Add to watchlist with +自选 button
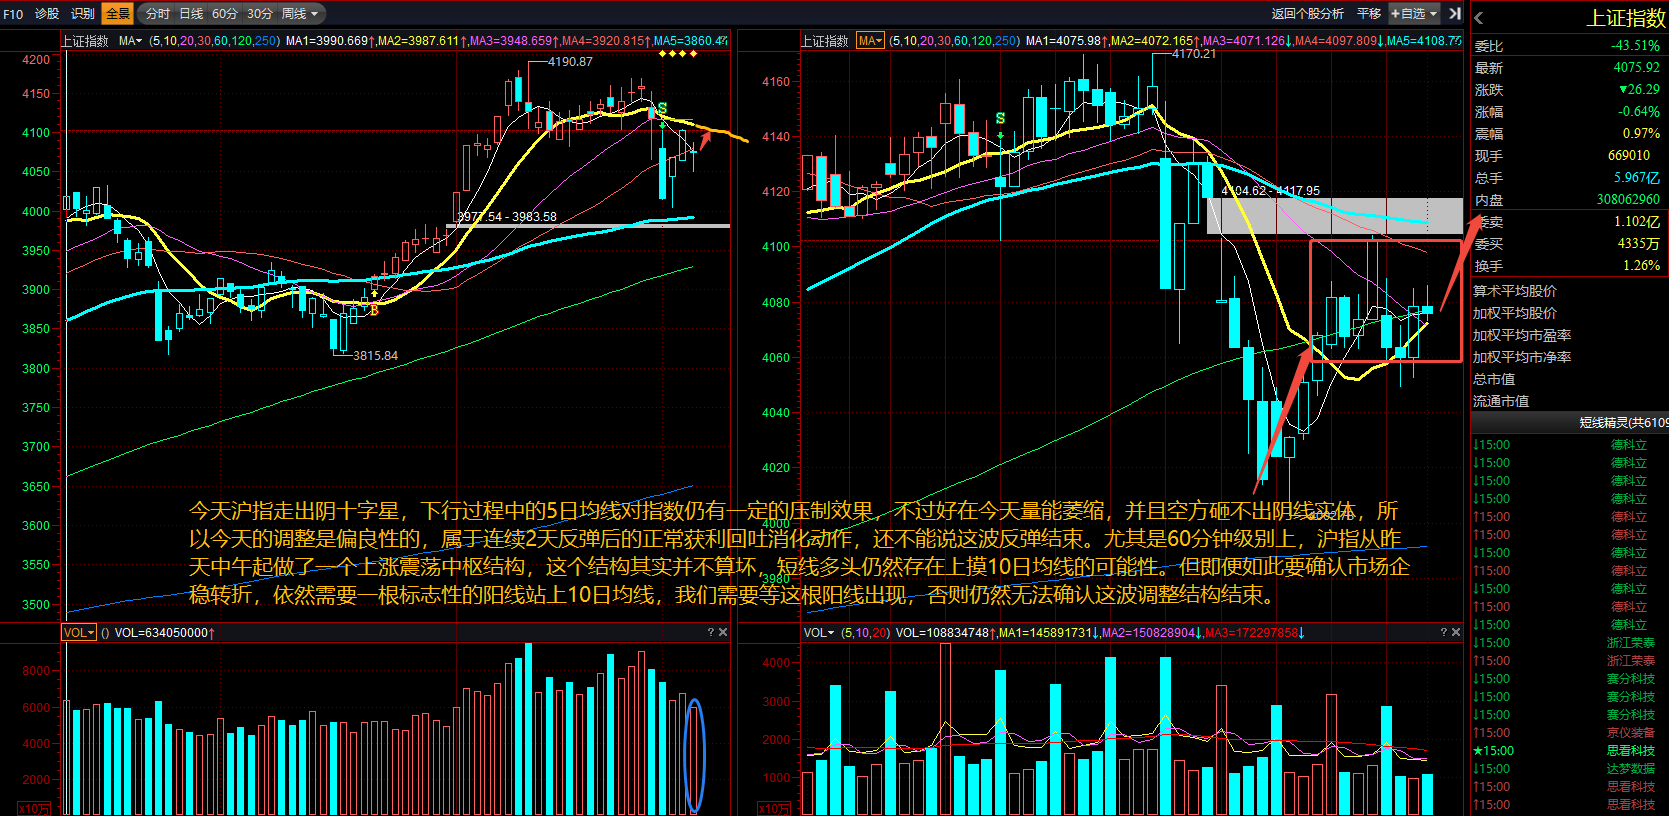Image resolution: width=1669 pixels, height=816 pixels. click(x=1413, y=13)
